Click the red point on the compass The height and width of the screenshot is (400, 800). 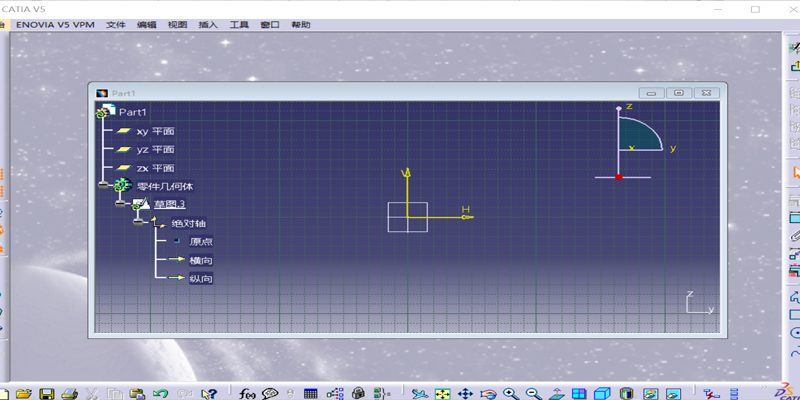619,177
